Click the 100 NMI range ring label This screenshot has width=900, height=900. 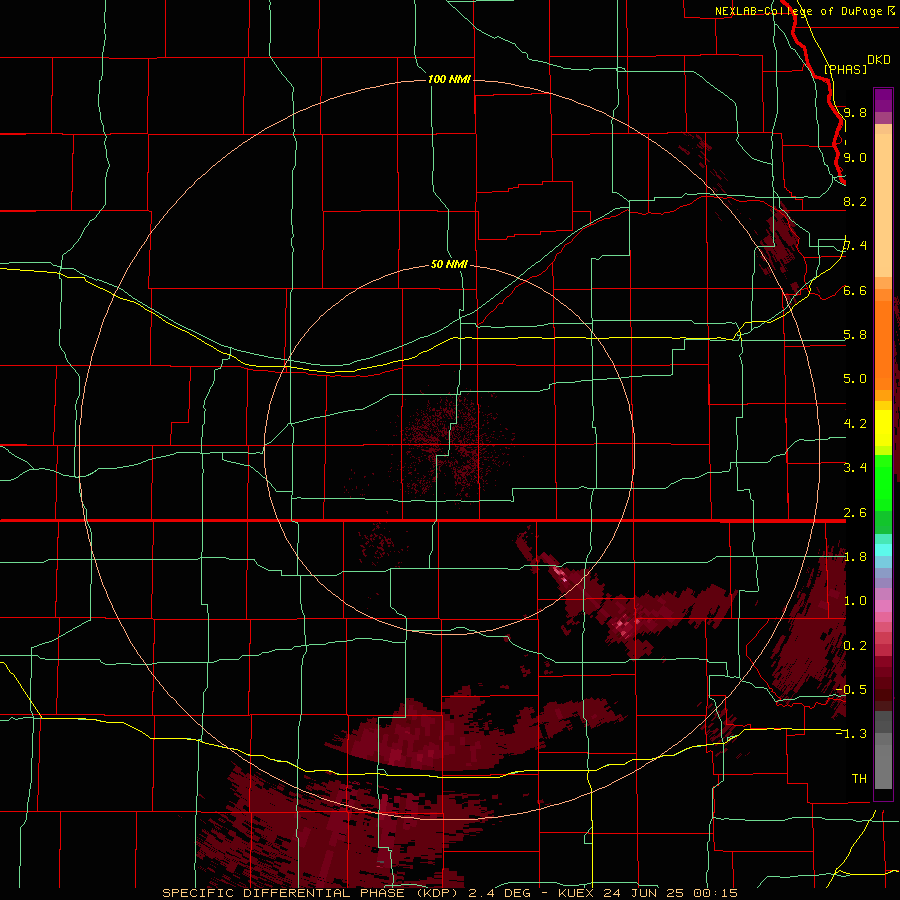tap(449, 79)
